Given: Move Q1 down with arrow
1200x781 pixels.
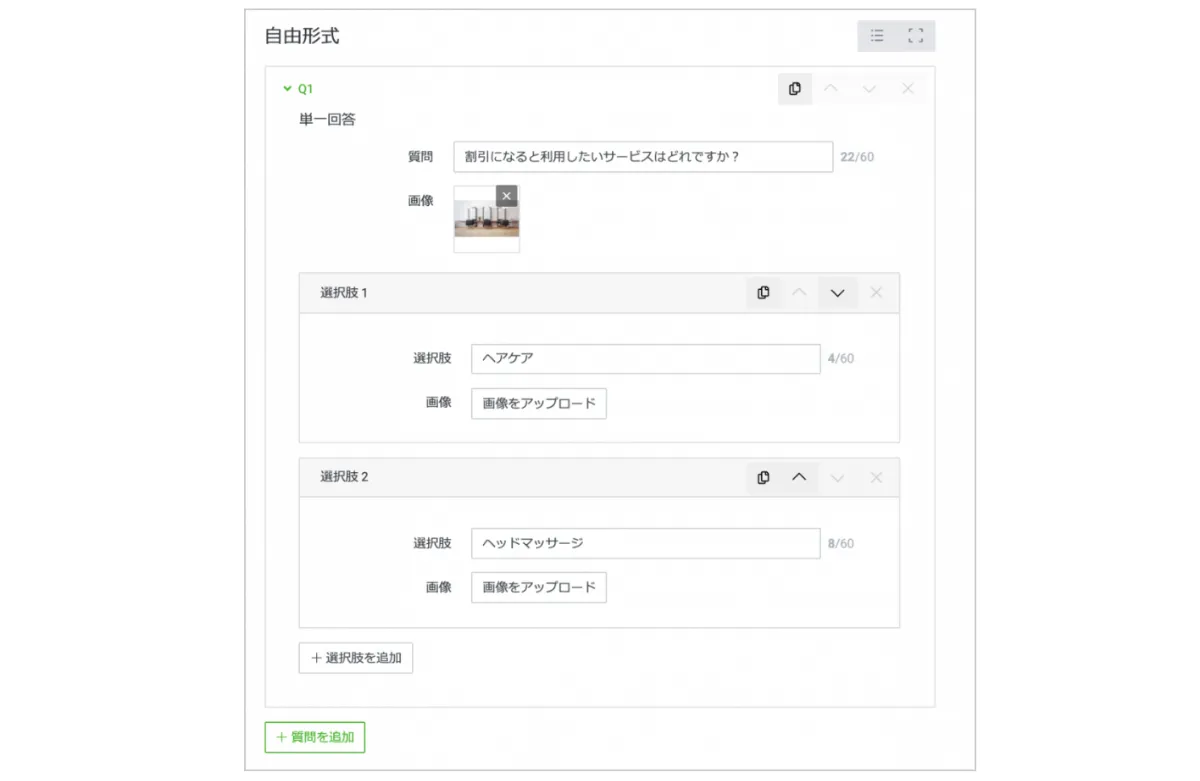Looking at the screenshot, I should 869,89.
